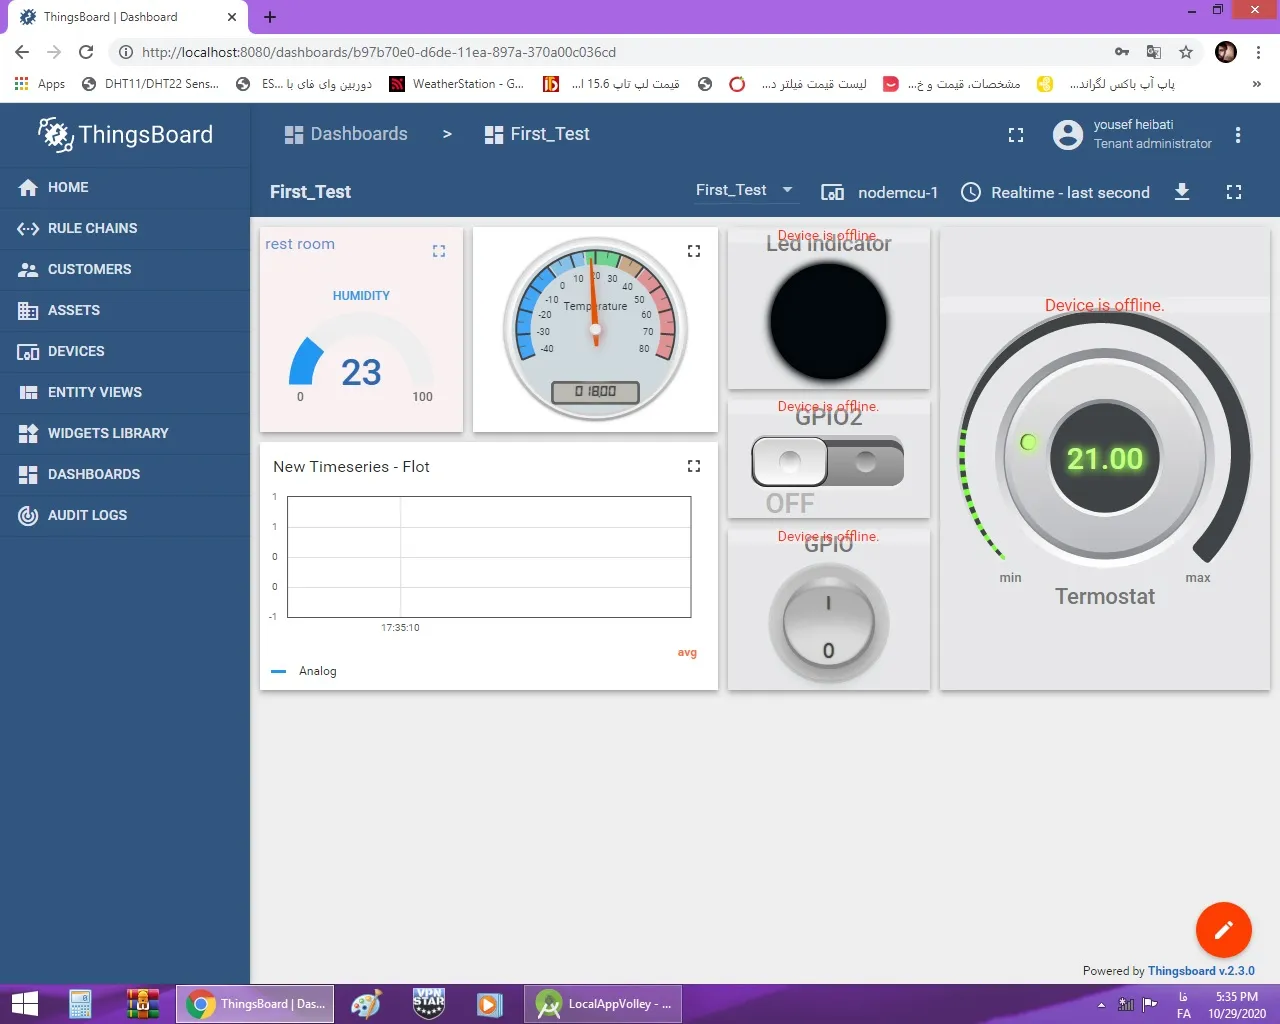This screenshot has height=1024, width=1280.
Task: Click the orange edit dashboard pencil button
Action: point(1223,930)
